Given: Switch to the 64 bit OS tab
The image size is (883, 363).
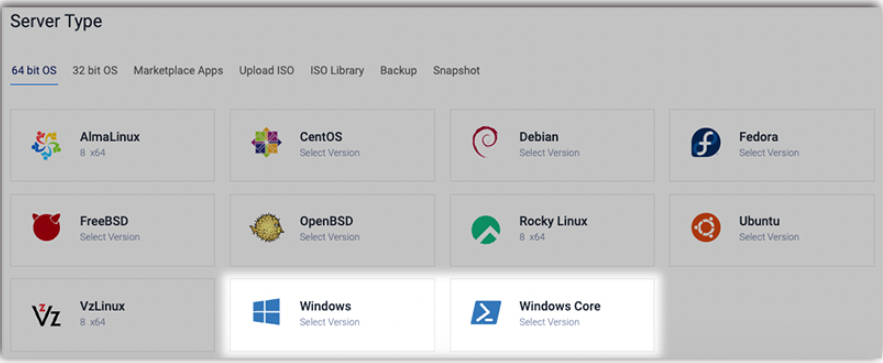Looking at the screenshot, I should (x=34, y=71).
